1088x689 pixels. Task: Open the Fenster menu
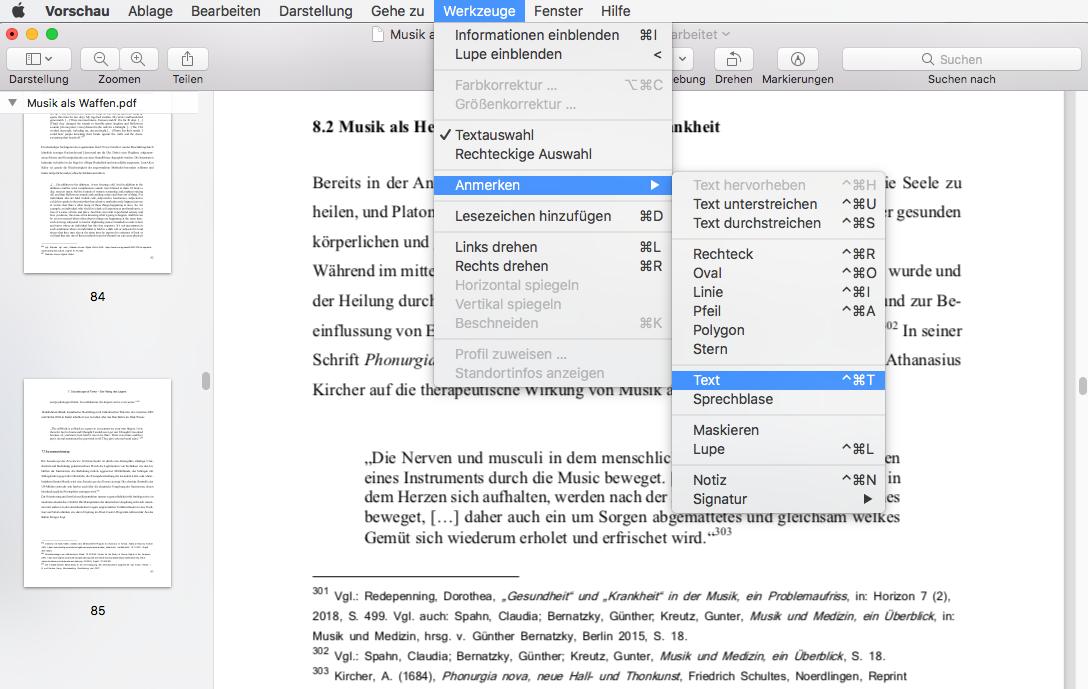click(558, 10)
